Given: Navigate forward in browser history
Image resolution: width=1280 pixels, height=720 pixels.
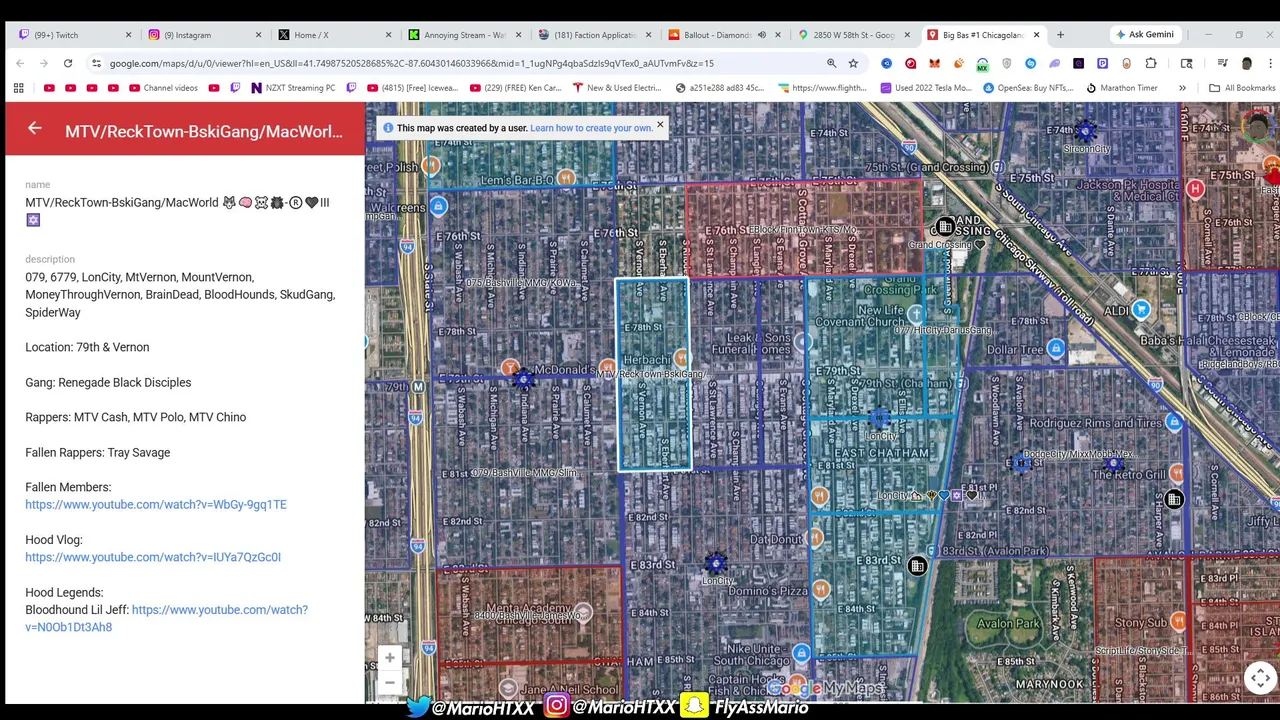Looking at the screenshot, I should pos(44,63).
